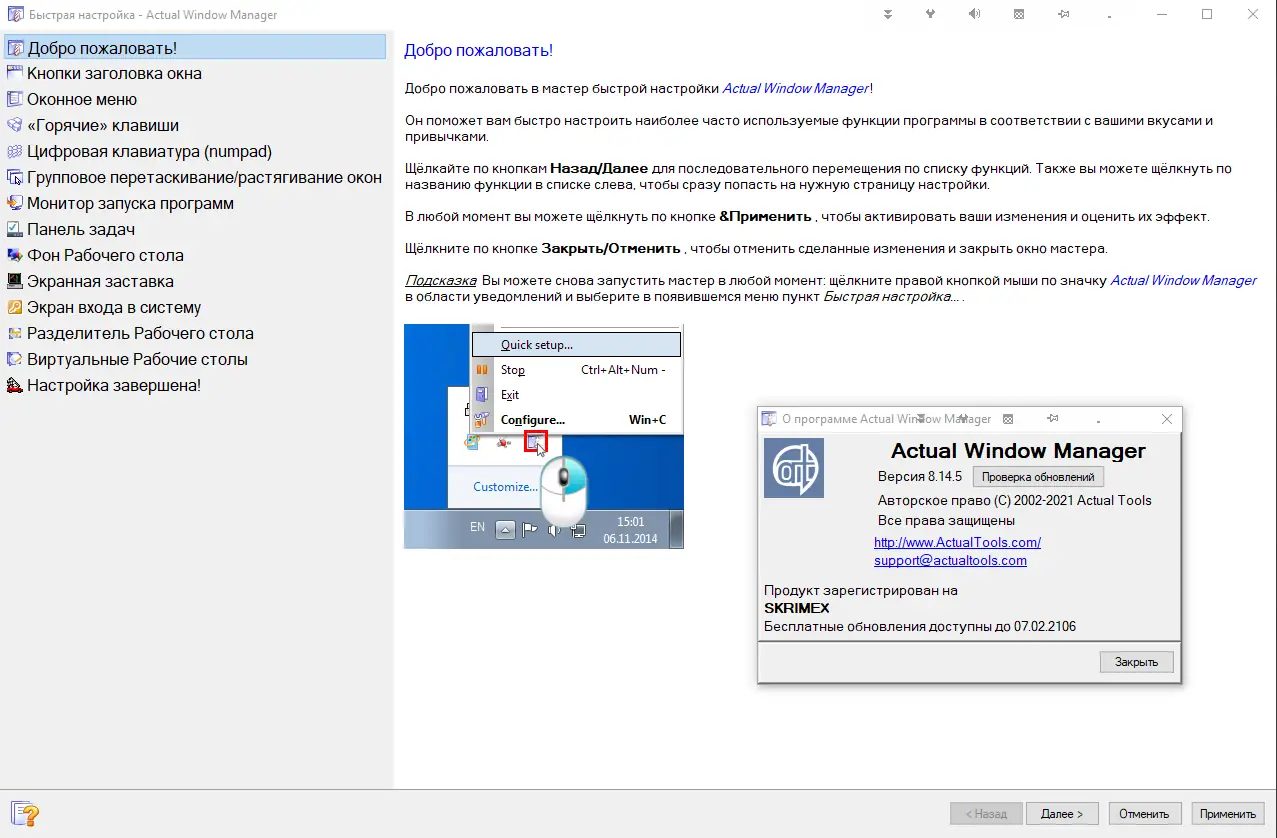Click the checkered transparency icon in the About dialog title bar

pos(1008,419)
